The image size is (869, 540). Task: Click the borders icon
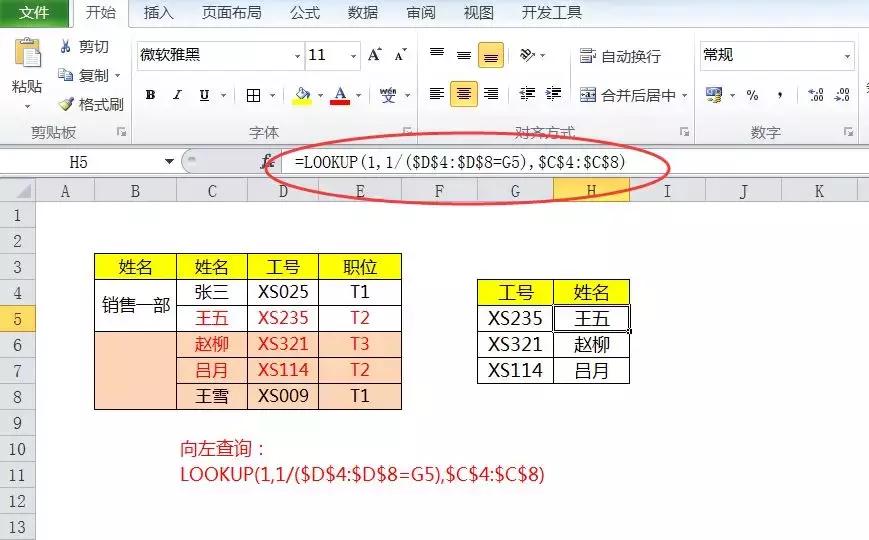click(x=253, y=95)
